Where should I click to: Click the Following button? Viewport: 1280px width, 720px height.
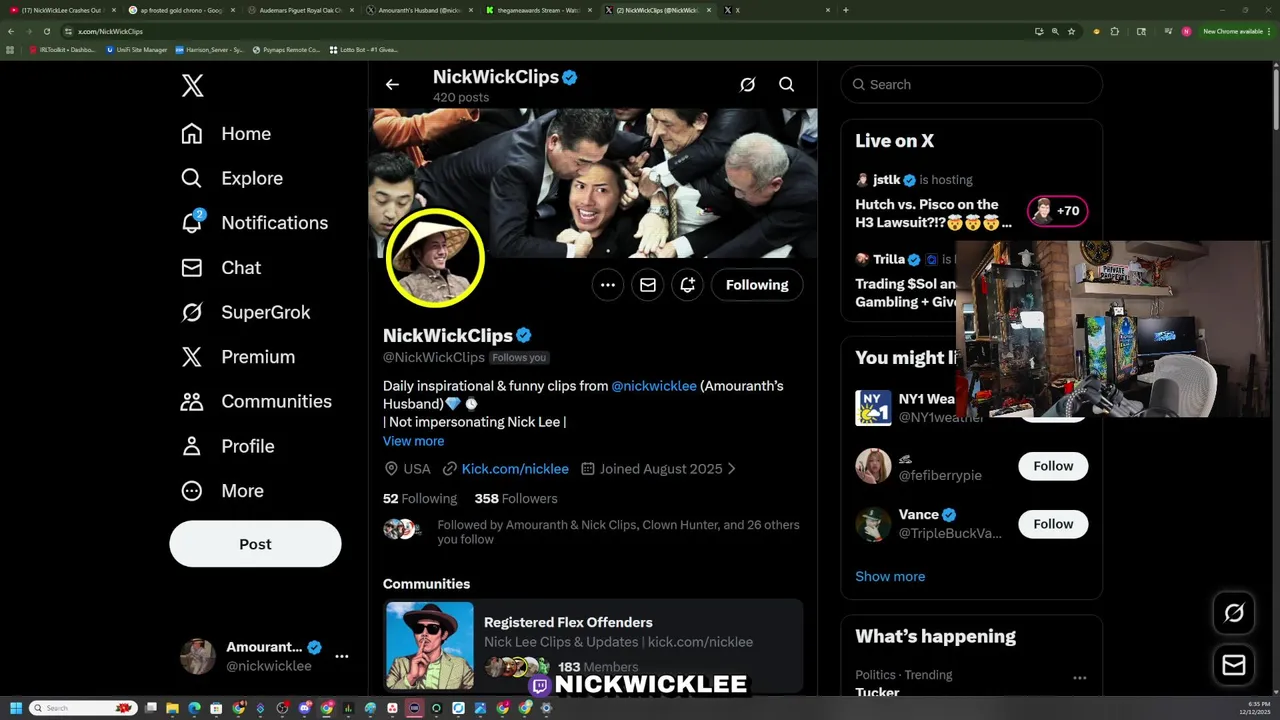coord(757,285)
